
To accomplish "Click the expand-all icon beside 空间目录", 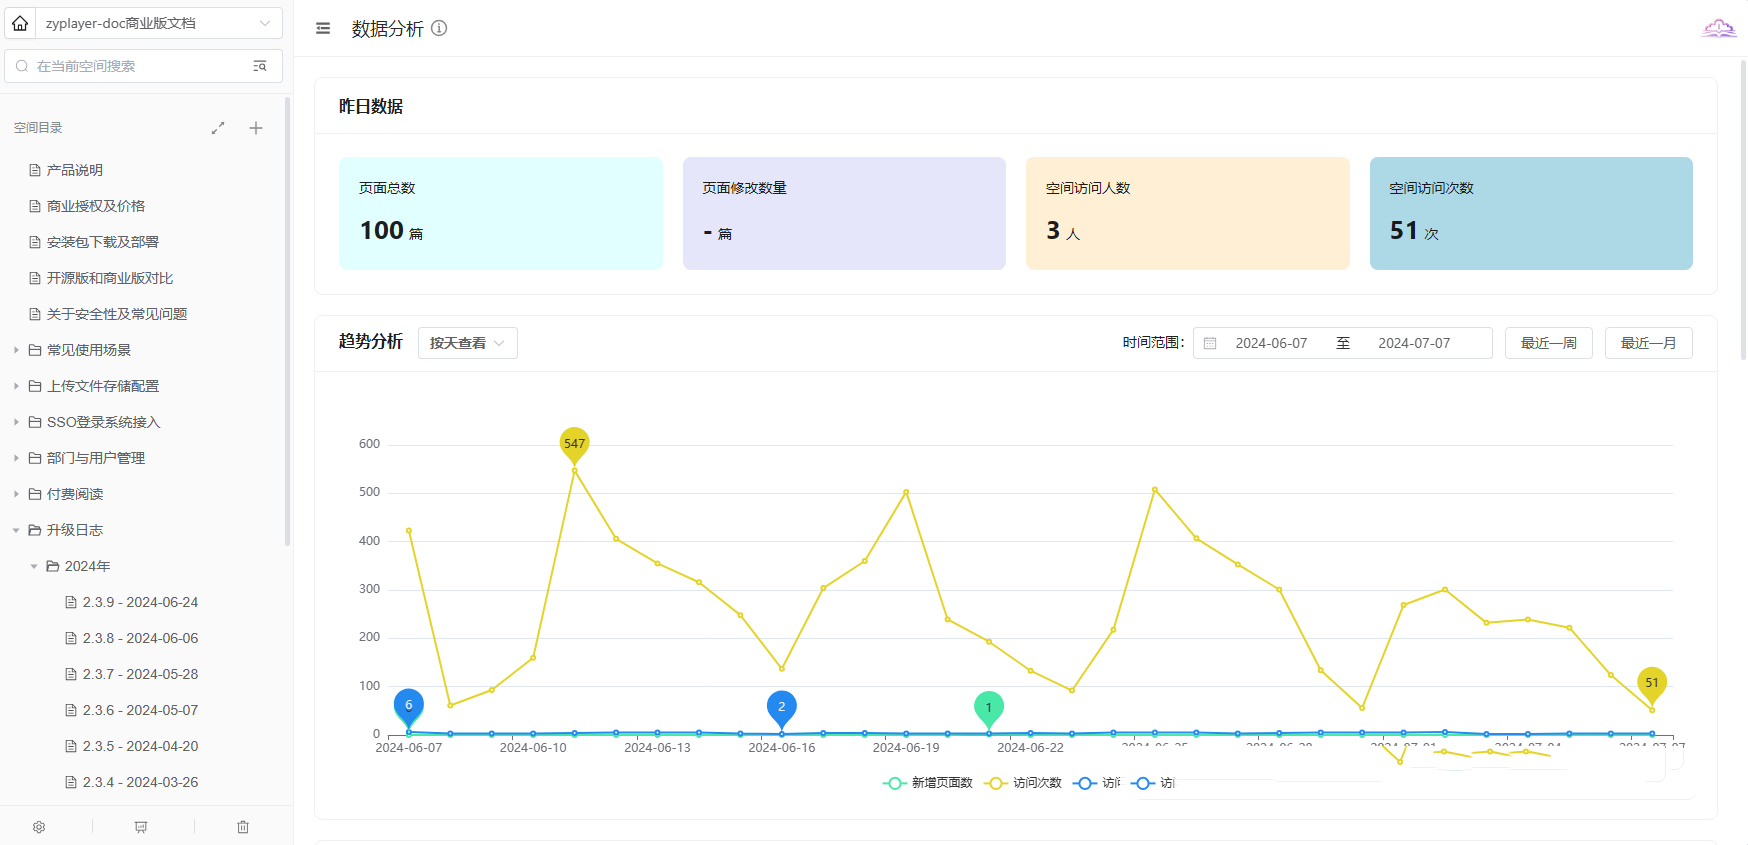I will click(x=218, y=128).
